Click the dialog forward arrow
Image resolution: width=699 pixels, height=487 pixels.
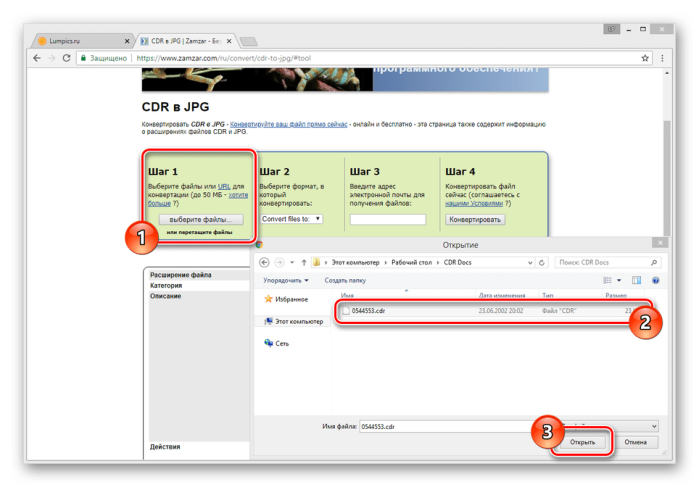coord(279,262)
